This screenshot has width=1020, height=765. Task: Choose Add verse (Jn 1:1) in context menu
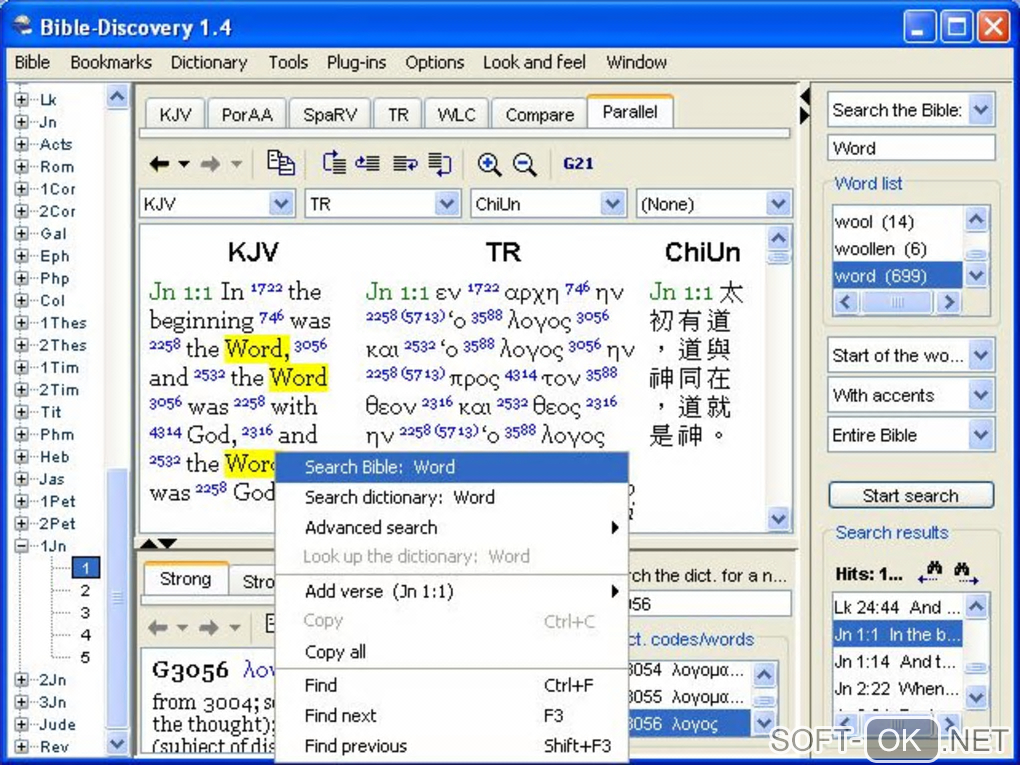tap(452, 591)
